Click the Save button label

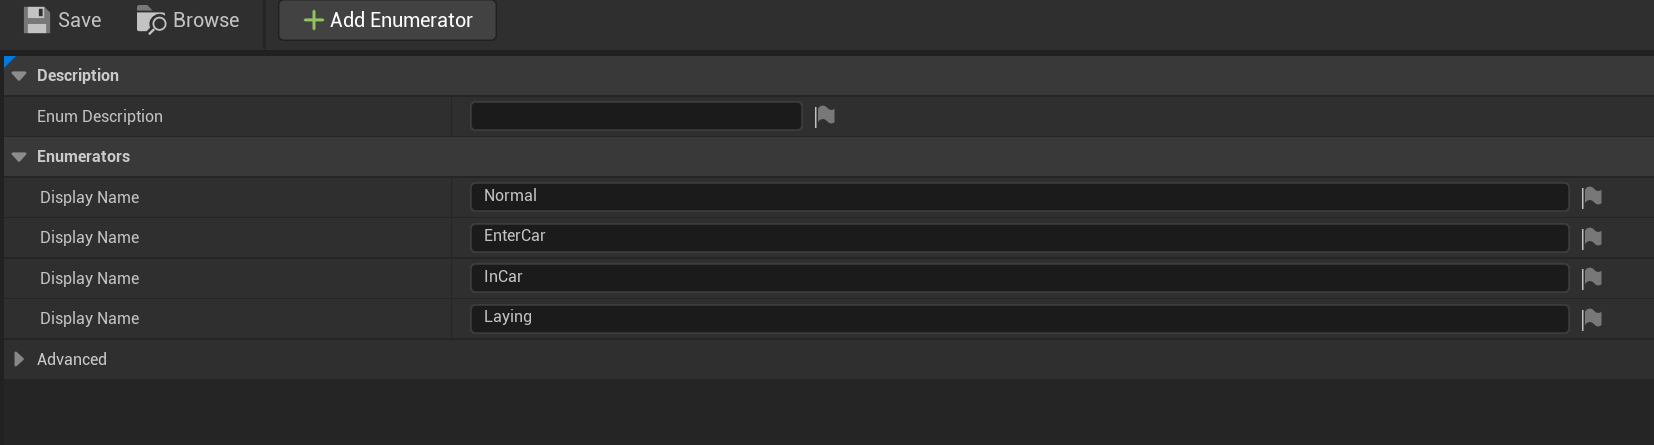coord(79,20)
